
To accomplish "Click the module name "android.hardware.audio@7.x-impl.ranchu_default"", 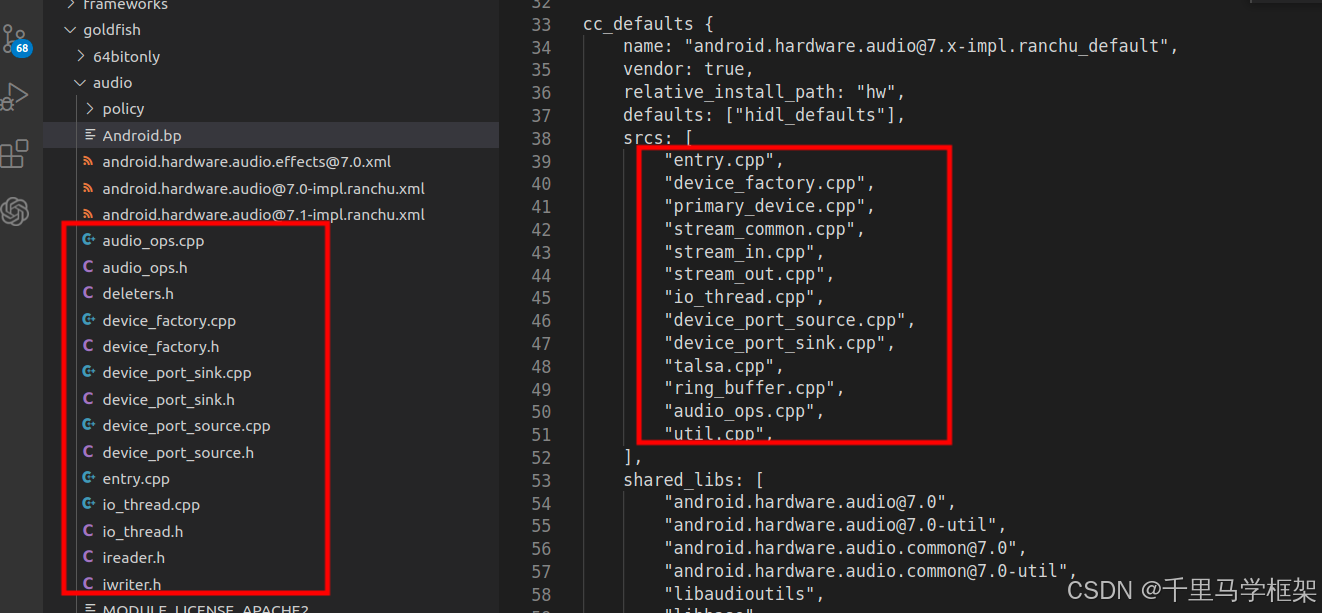I will coord(928,46).
